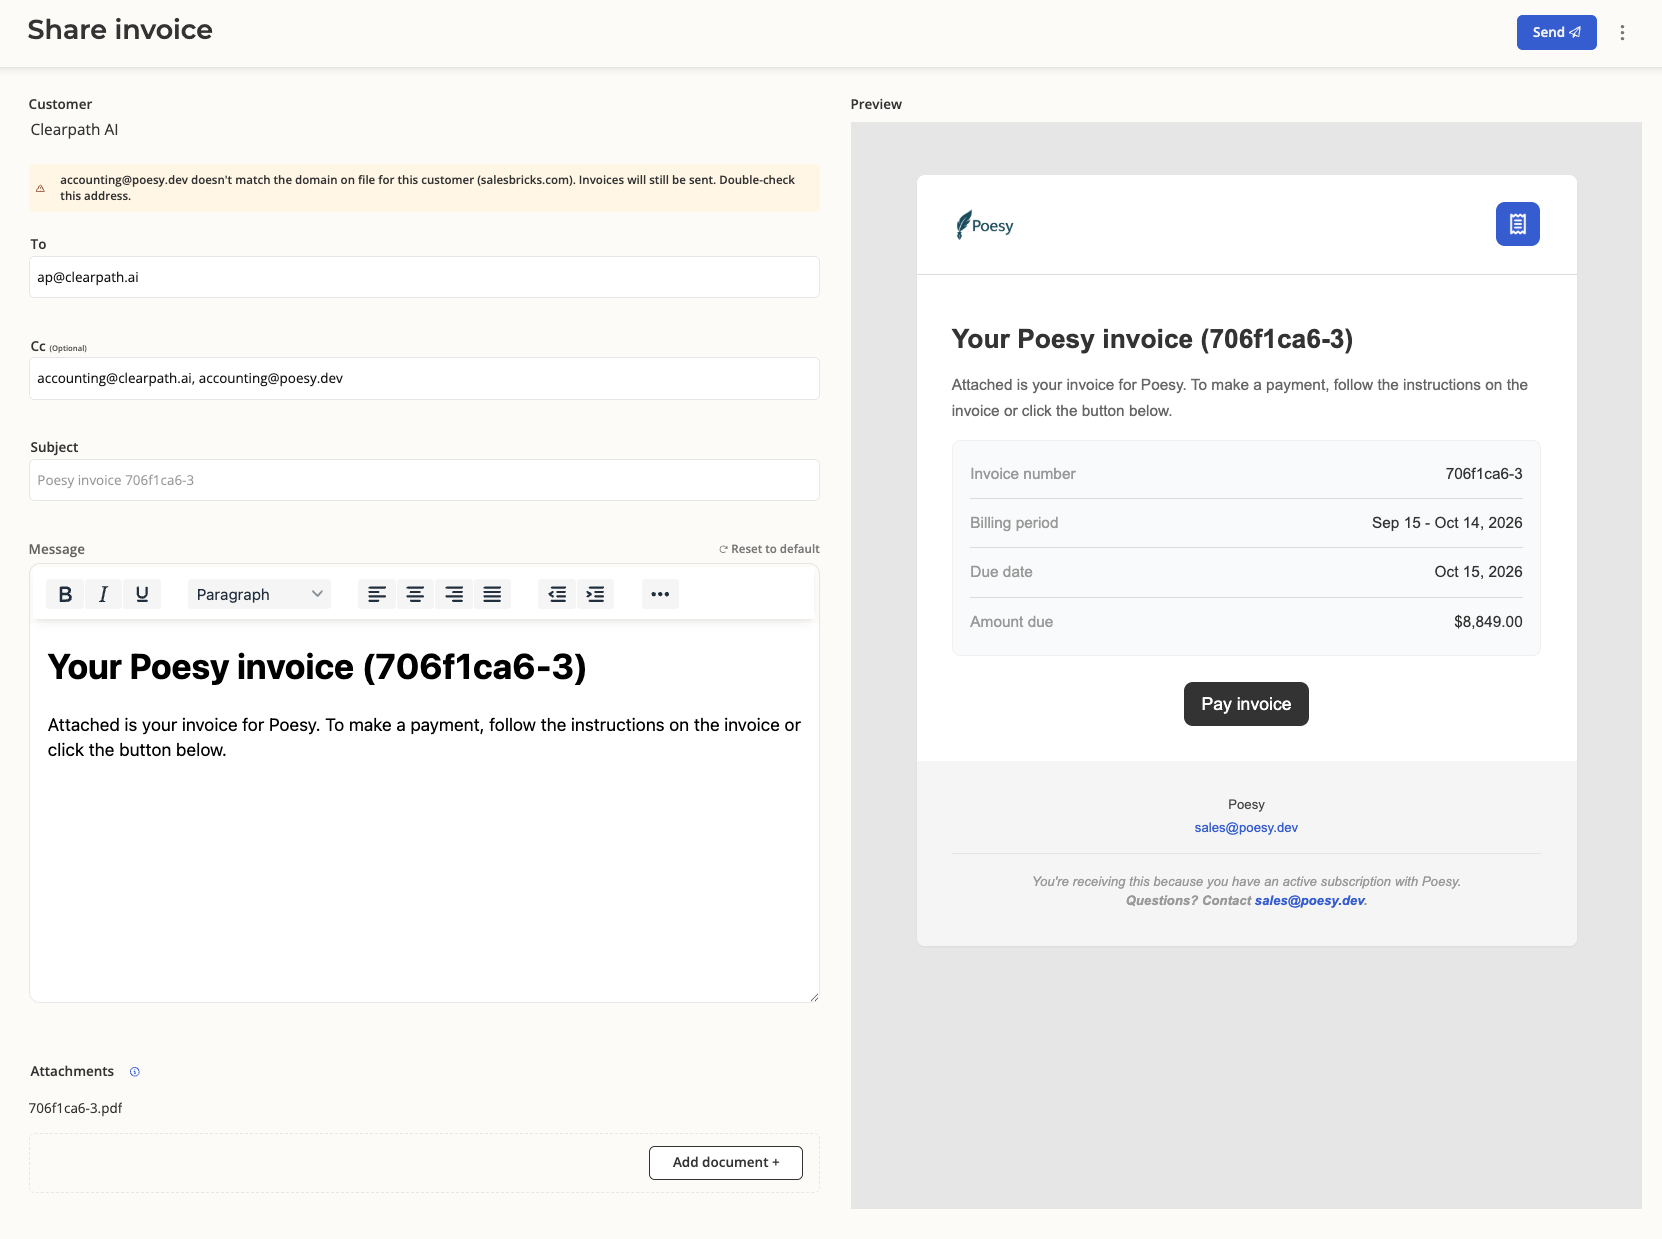Image resolution: width=1662 pixels, height=1239 pixels.
Task: Align message text left
Action: pyautogui.click(x=377, y=594)
